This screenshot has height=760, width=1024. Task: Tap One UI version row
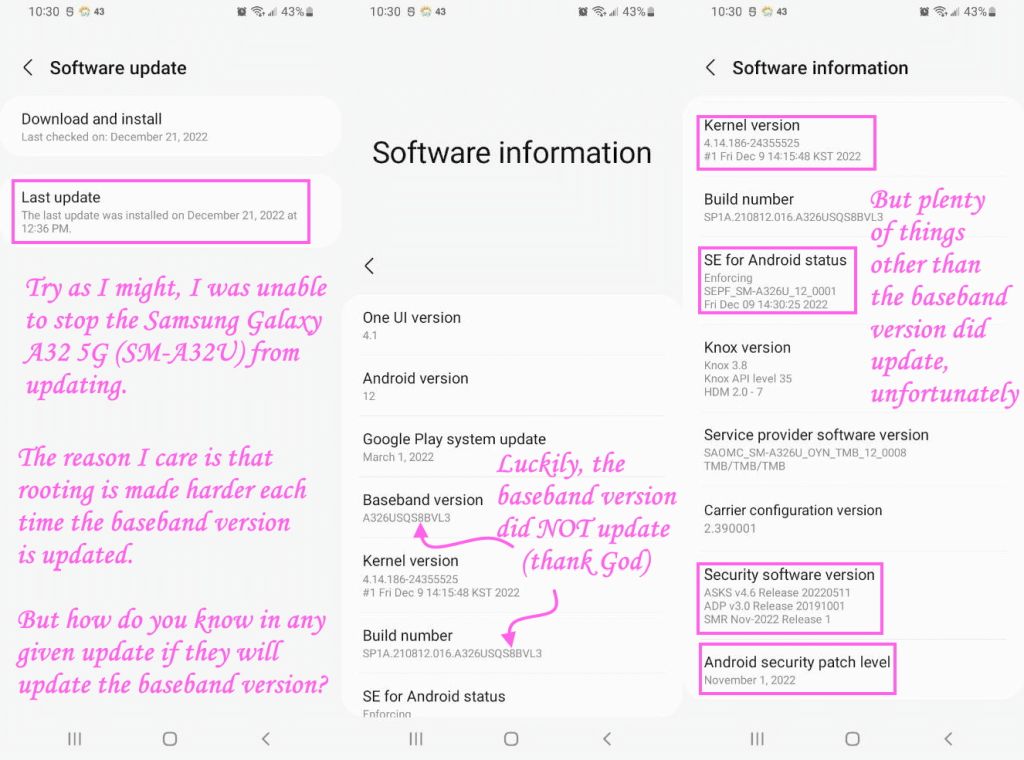[512, 326]
